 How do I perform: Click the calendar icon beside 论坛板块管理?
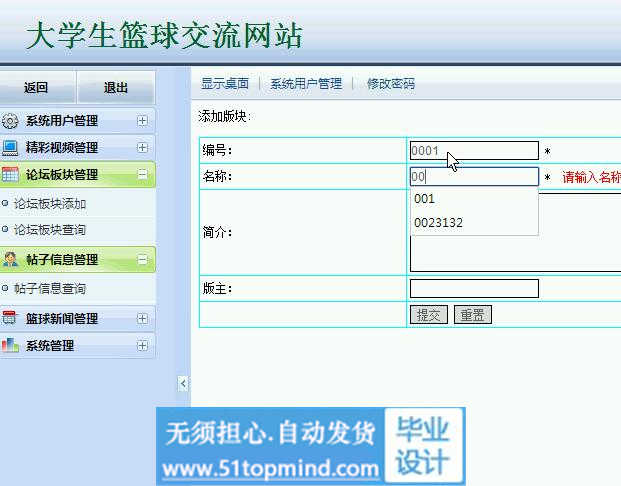(10, 174)
